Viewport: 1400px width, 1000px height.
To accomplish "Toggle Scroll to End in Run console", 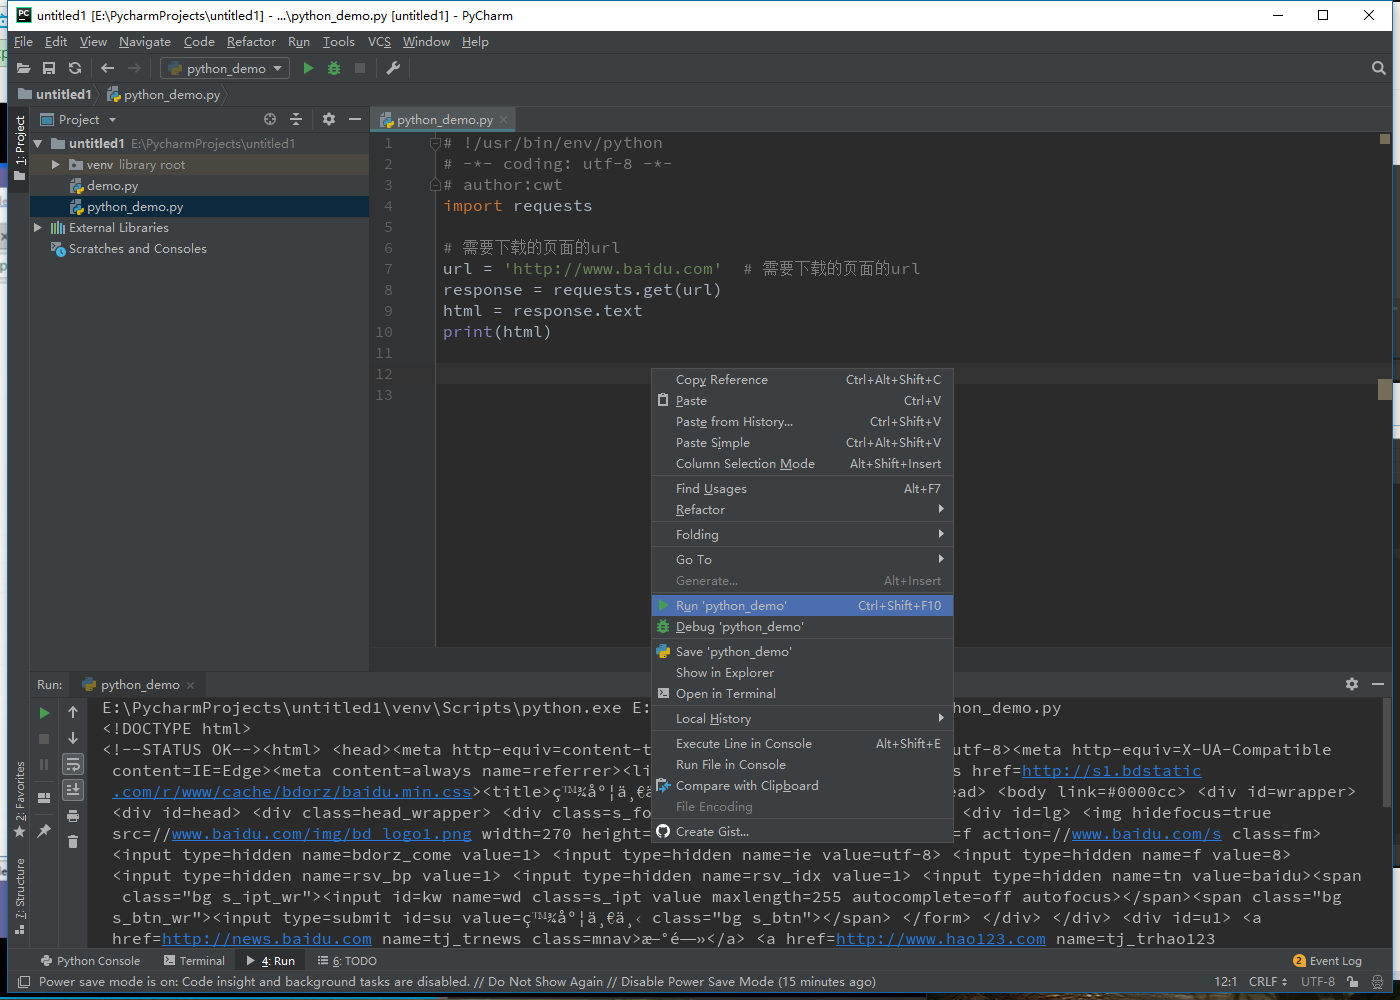I will (x=73, y=790).
